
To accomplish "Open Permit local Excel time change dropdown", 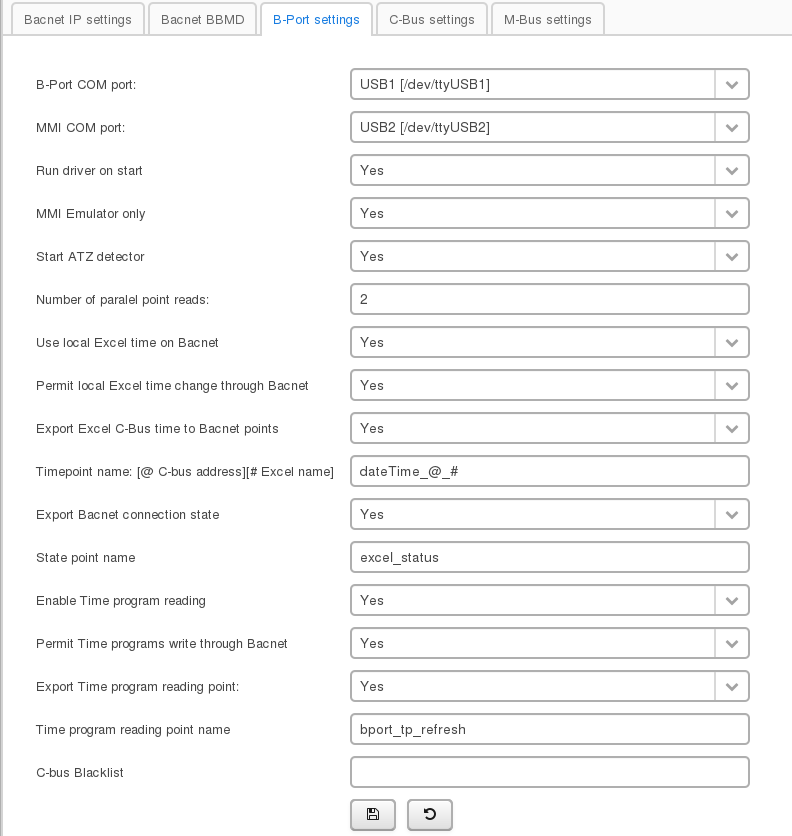I will pos(732,386).
